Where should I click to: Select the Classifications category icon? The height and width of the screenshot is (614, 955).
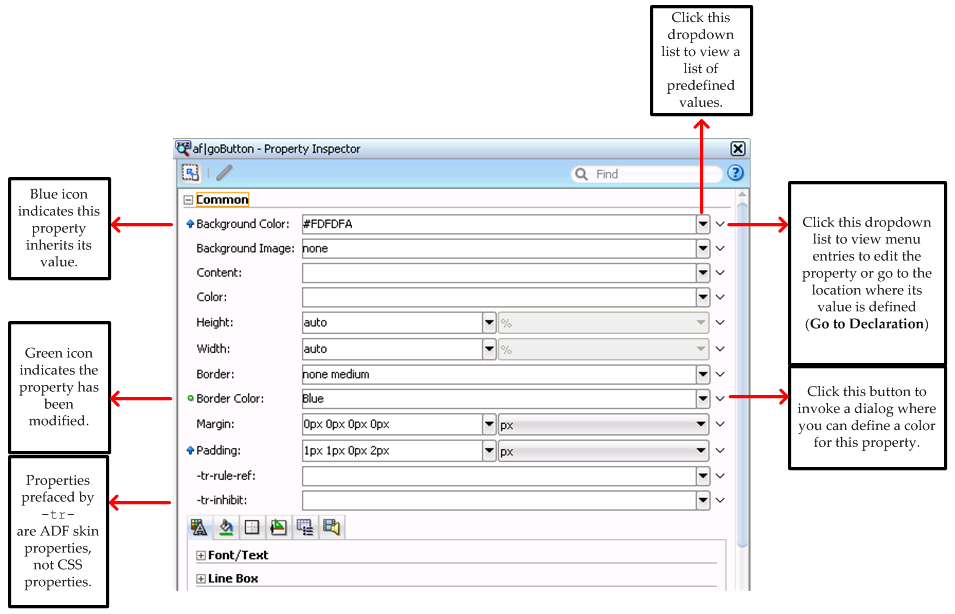(x=306, y=527)
